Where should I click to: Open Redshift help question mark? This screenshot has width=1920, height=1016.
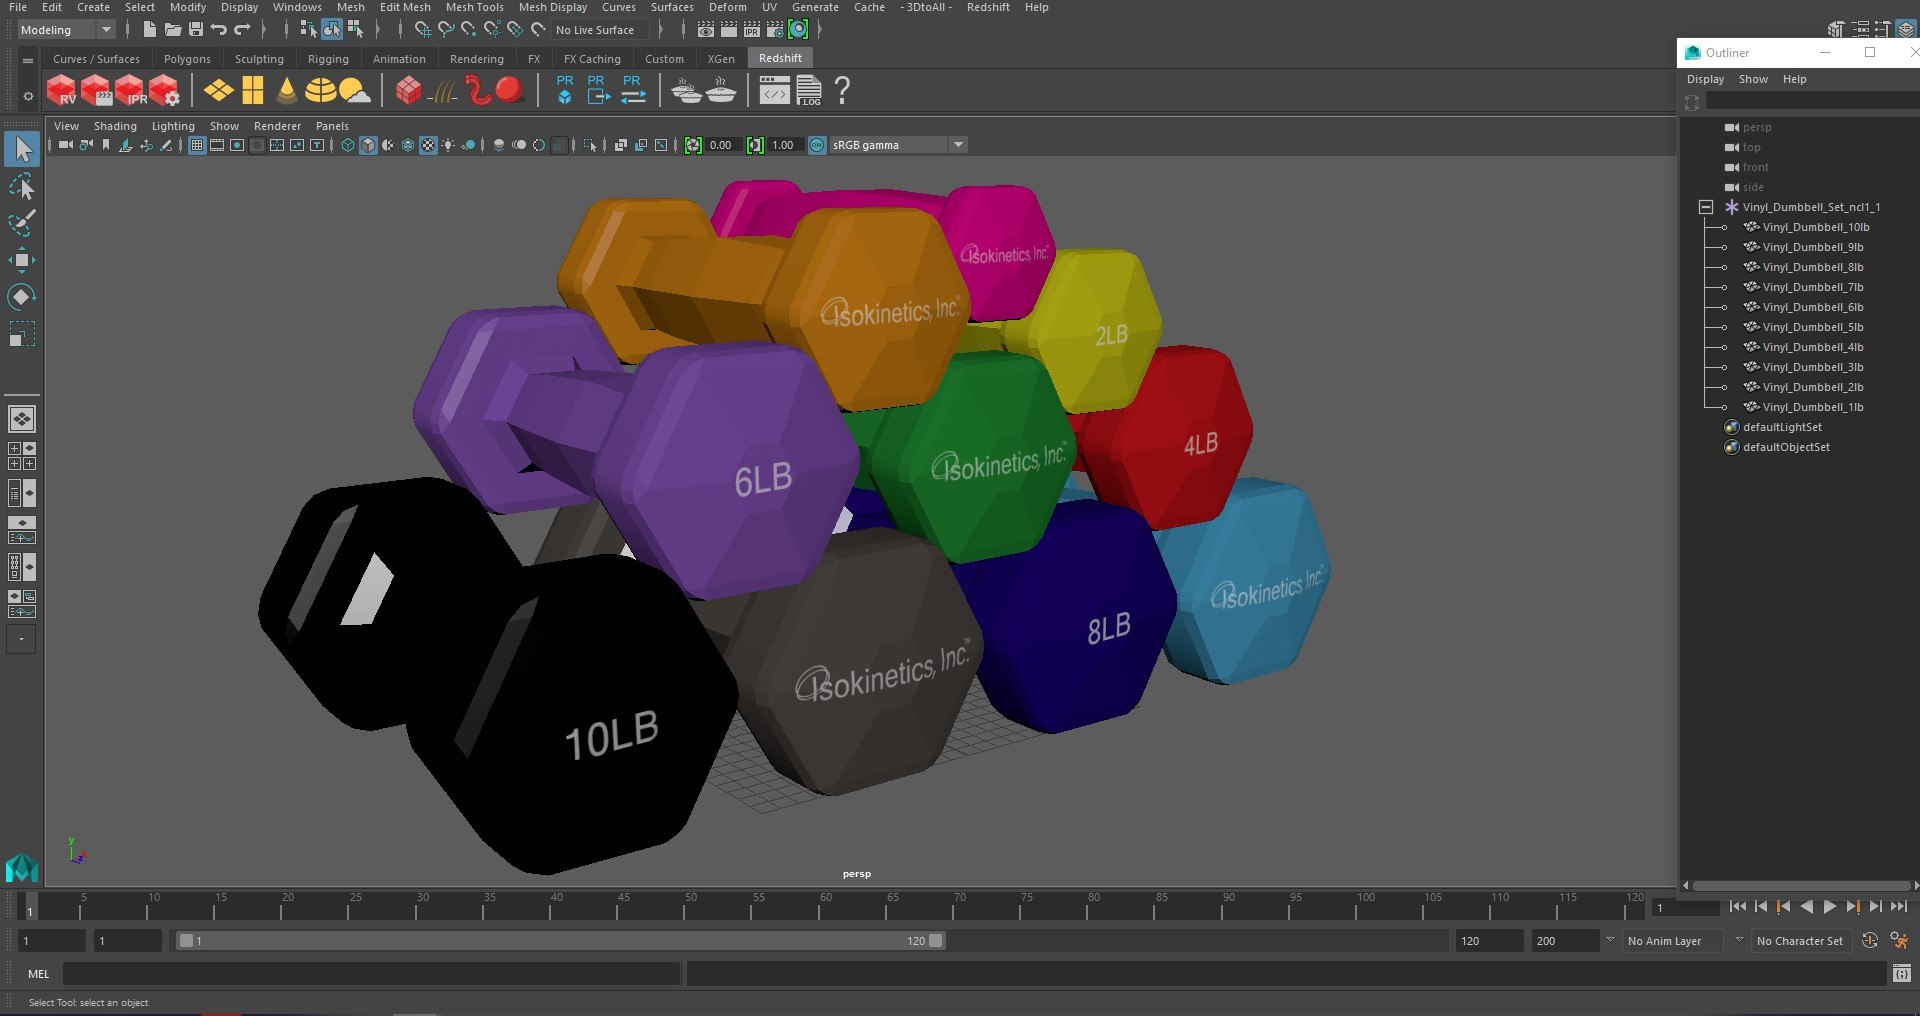click(x=842, y=91)
